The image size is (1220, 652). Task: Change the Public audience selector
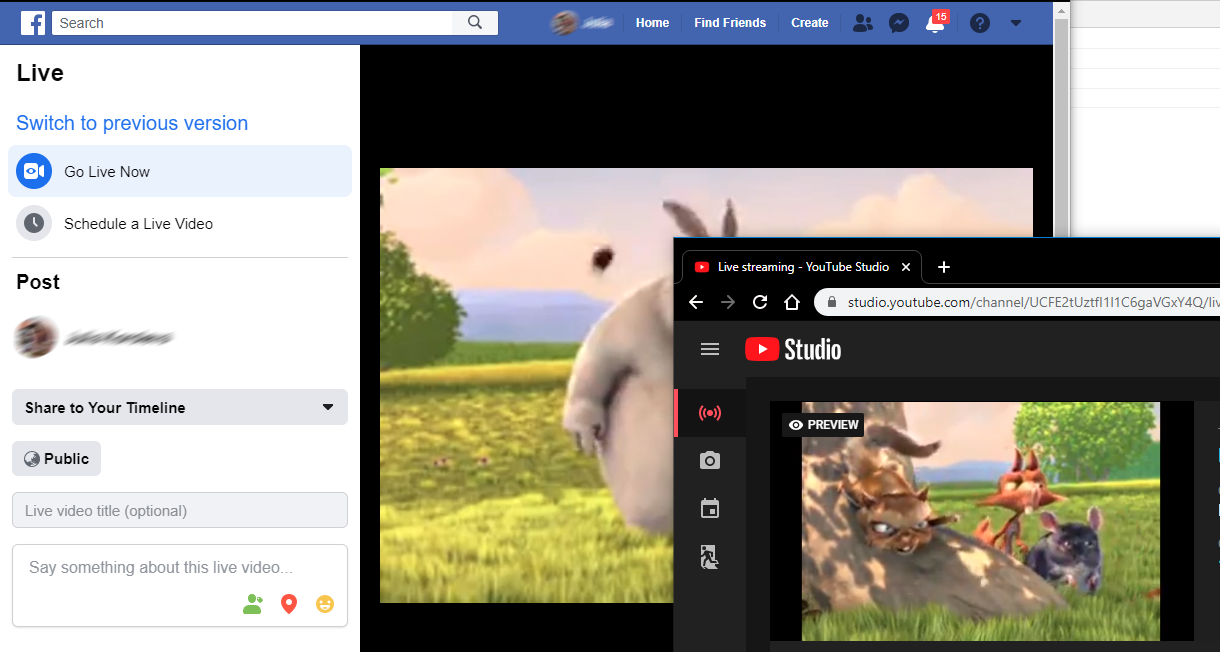(x=57, y=459)
